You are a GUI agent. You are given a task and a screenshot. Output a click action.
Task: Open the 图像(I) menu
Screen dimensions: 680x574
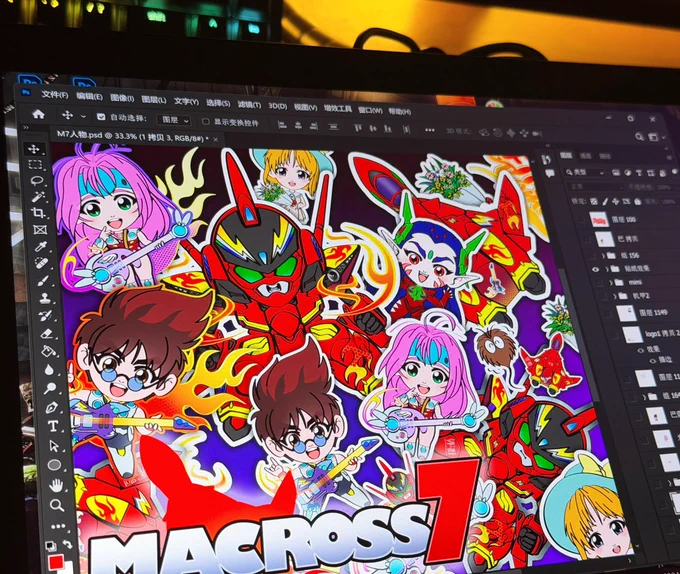tap(122, 98)
